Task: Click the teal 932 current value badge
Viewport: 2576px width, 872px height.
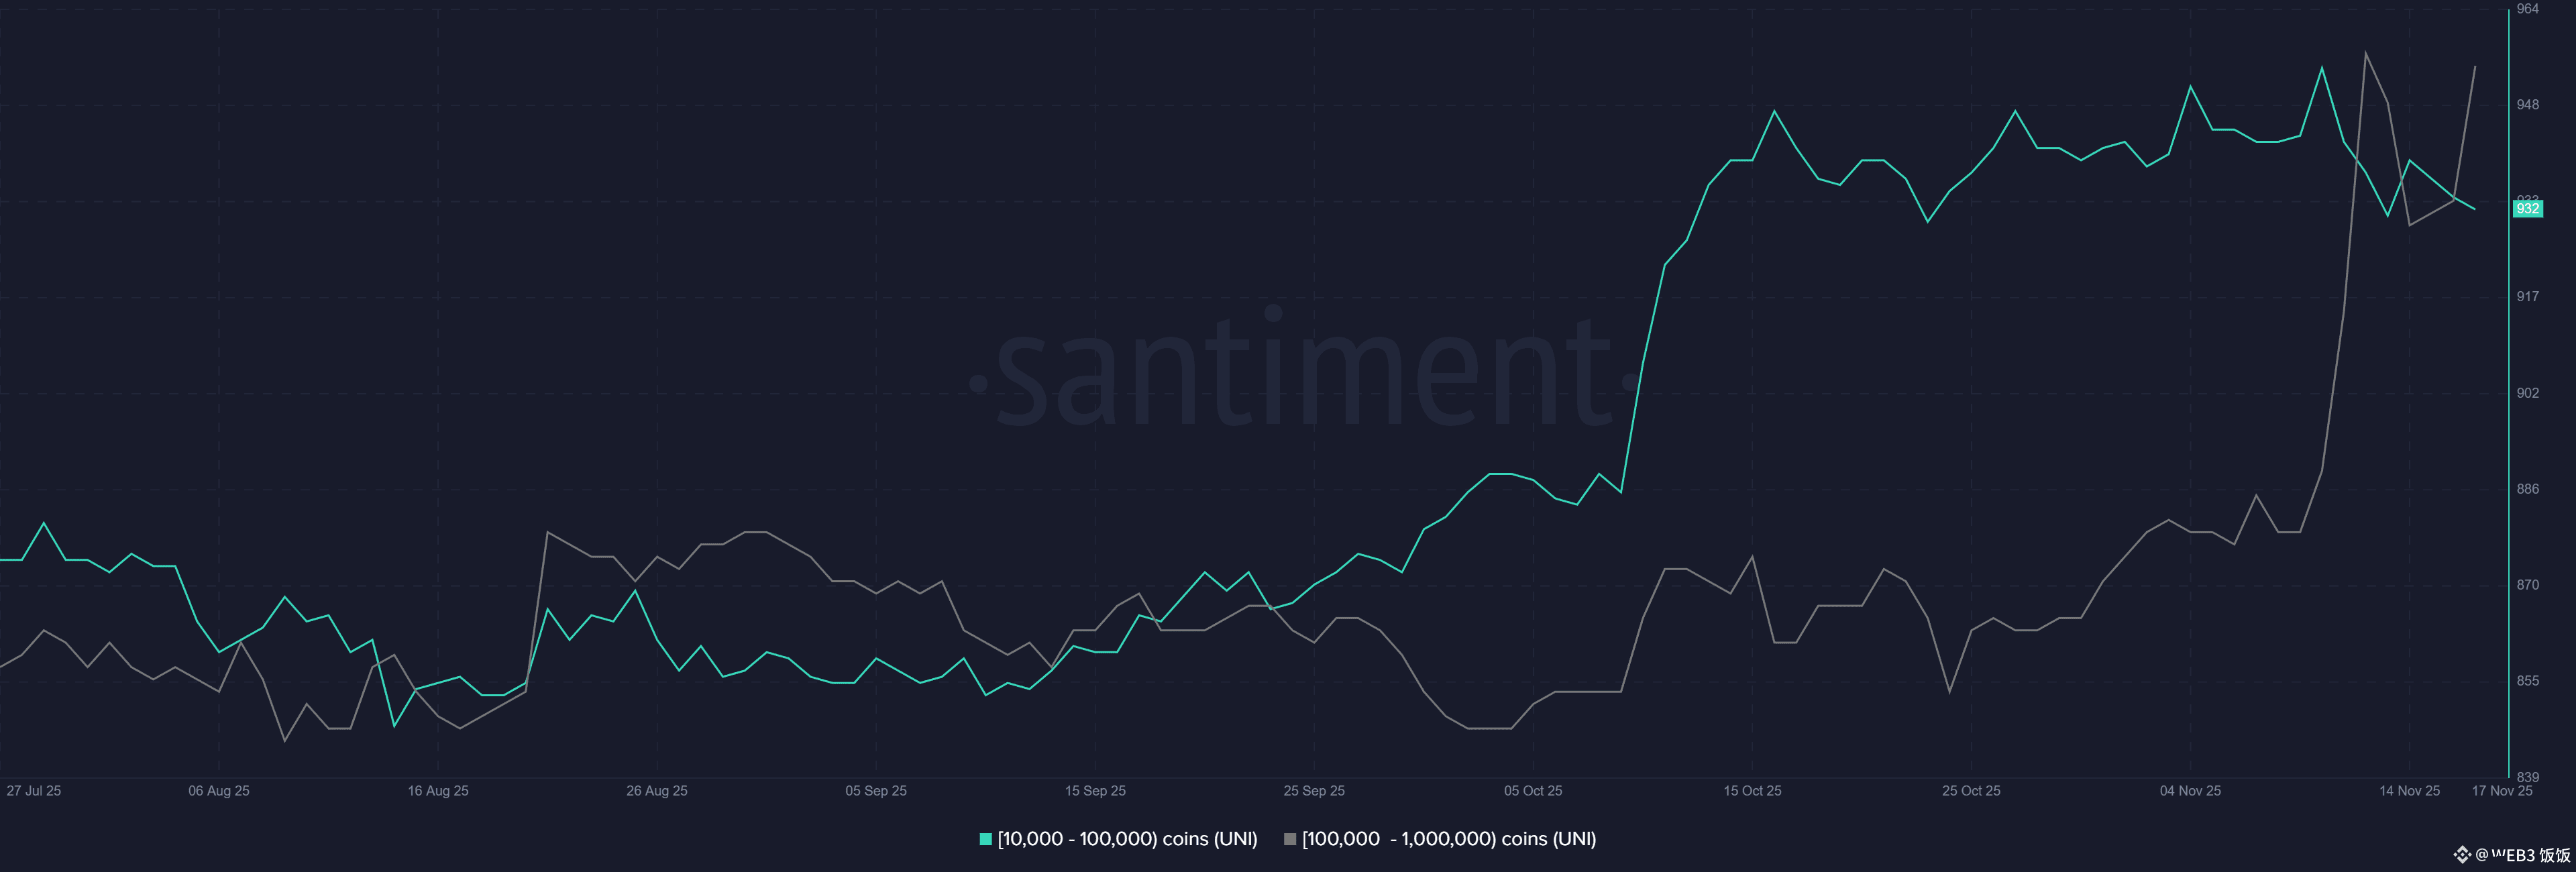Action: click(x=2527, y=209)
